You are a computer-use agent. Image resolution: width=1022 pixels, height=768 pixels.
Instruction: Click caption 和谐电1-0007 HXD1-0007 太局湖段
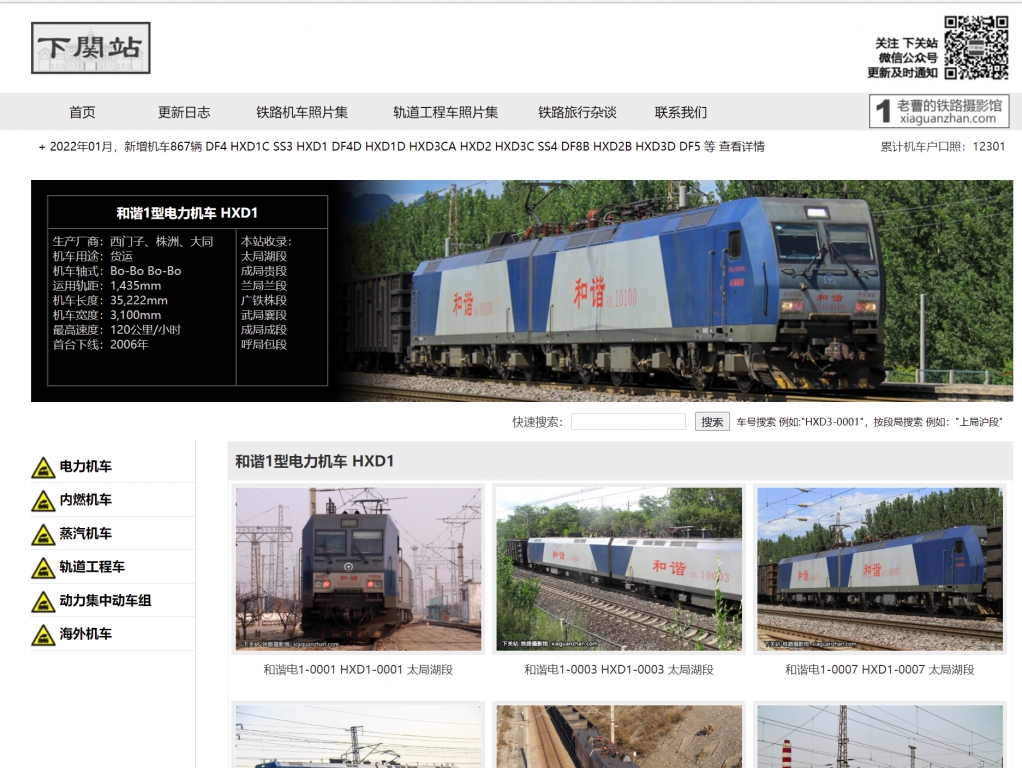(x=880, y=670)
